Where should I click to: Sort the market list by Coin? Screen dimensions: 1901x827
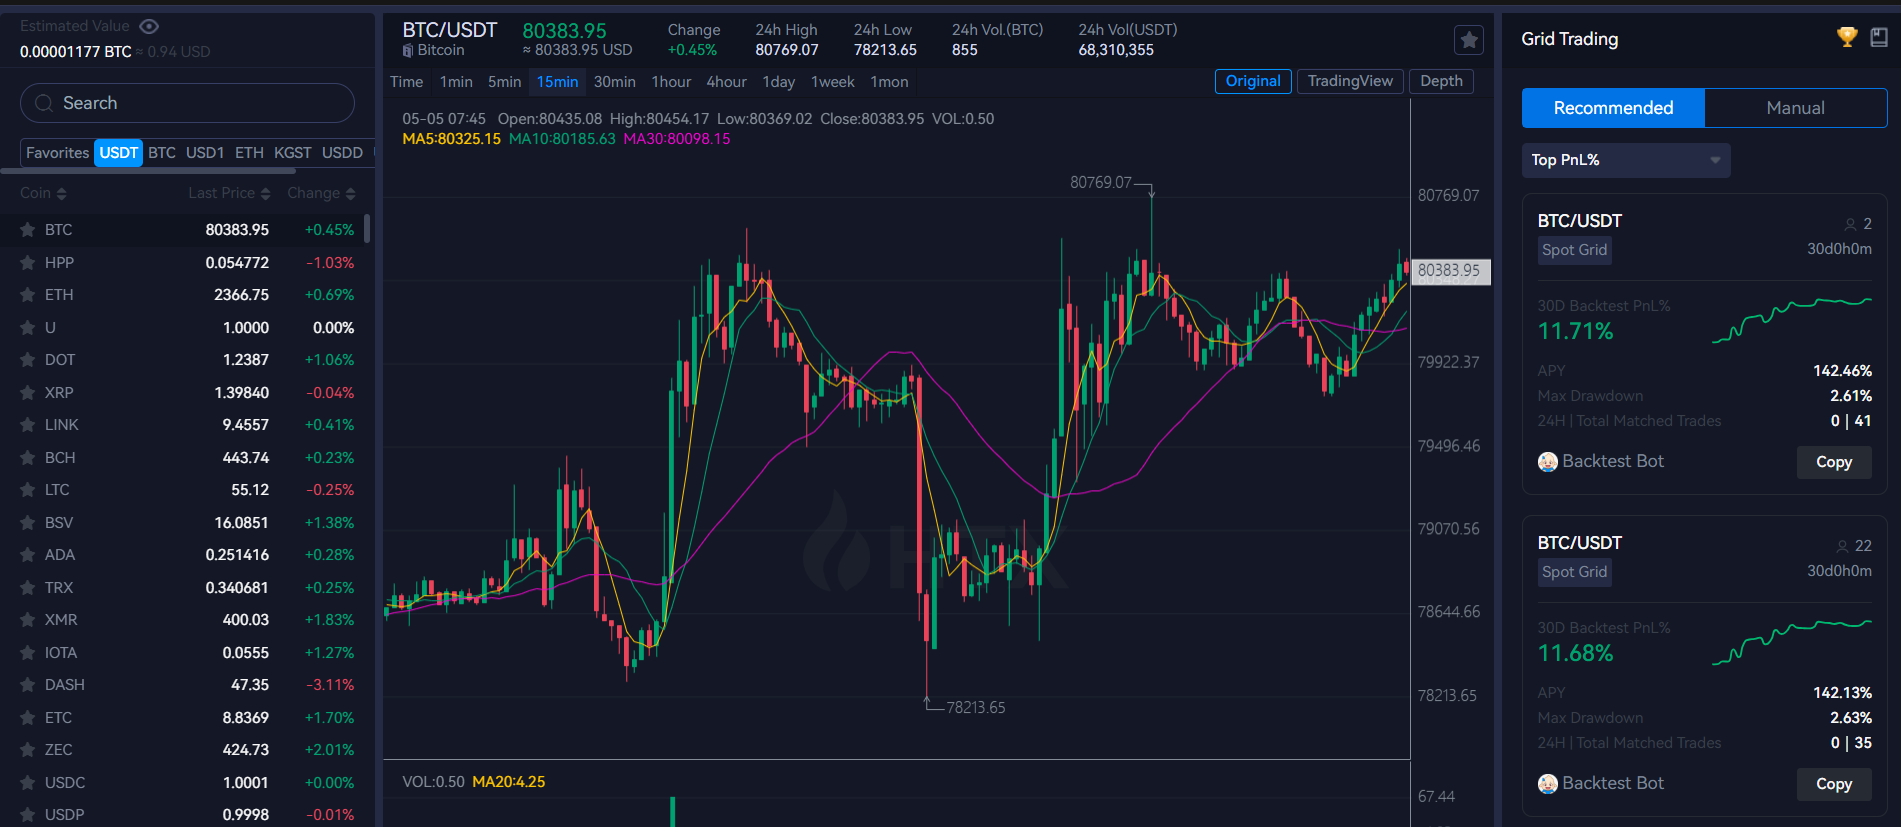coord(43,193)
